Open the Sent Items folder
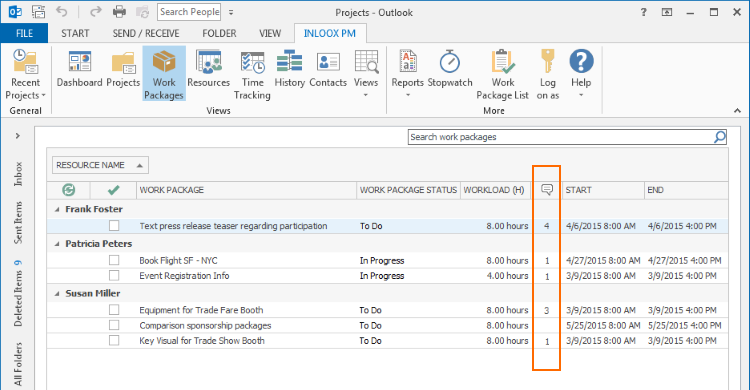 tap(18, 223)
